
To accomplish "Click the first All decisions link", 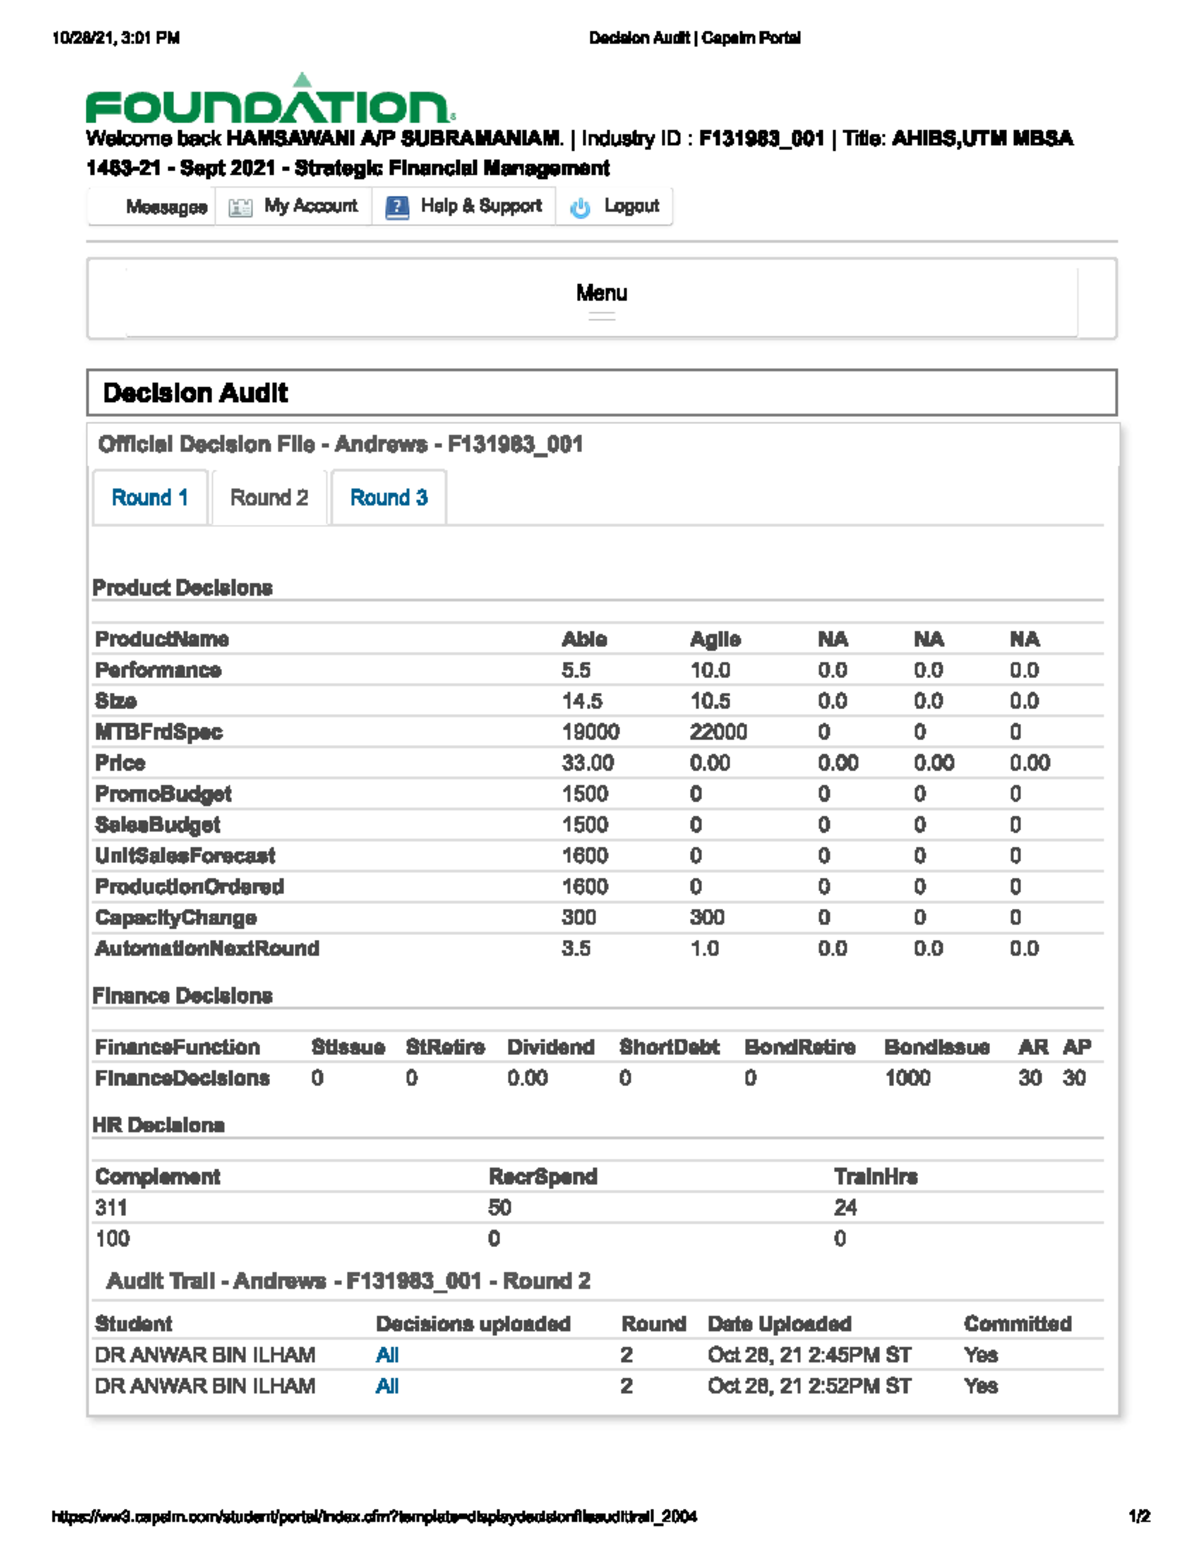I will tap(386, 1355).
